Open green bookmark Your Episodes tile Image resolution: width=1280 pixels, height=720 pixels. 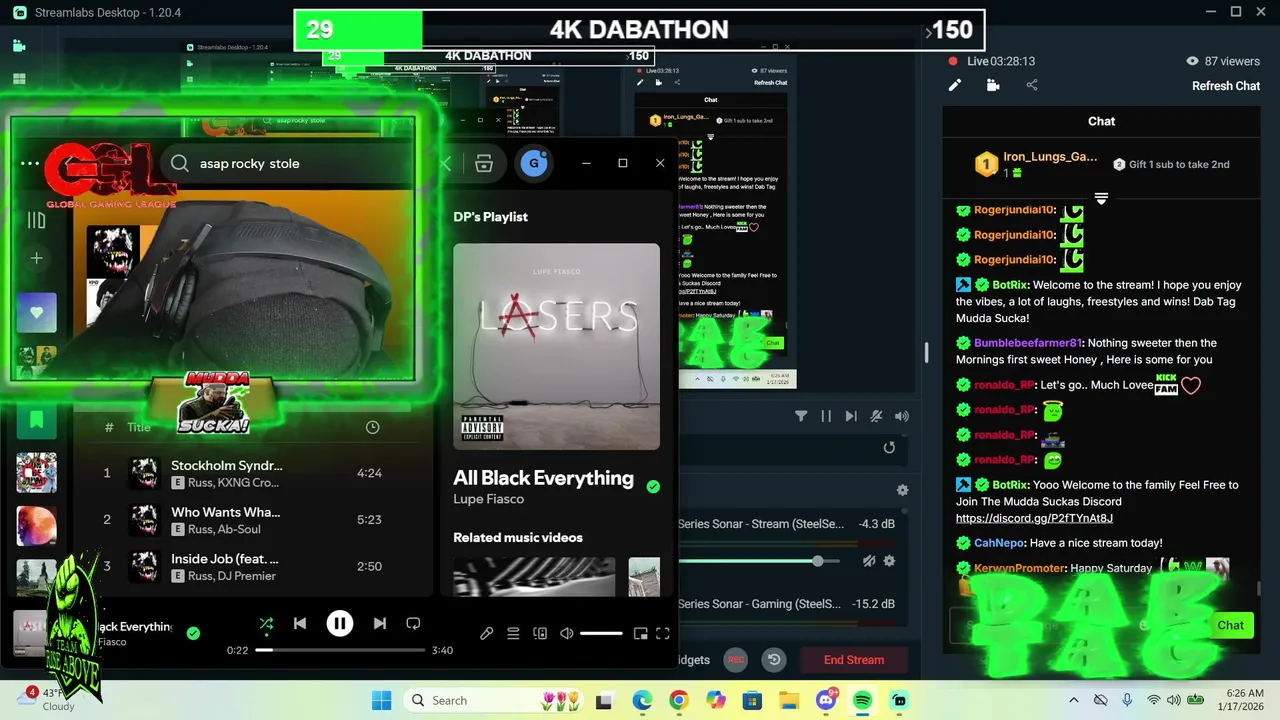click(x=36, y=419)
